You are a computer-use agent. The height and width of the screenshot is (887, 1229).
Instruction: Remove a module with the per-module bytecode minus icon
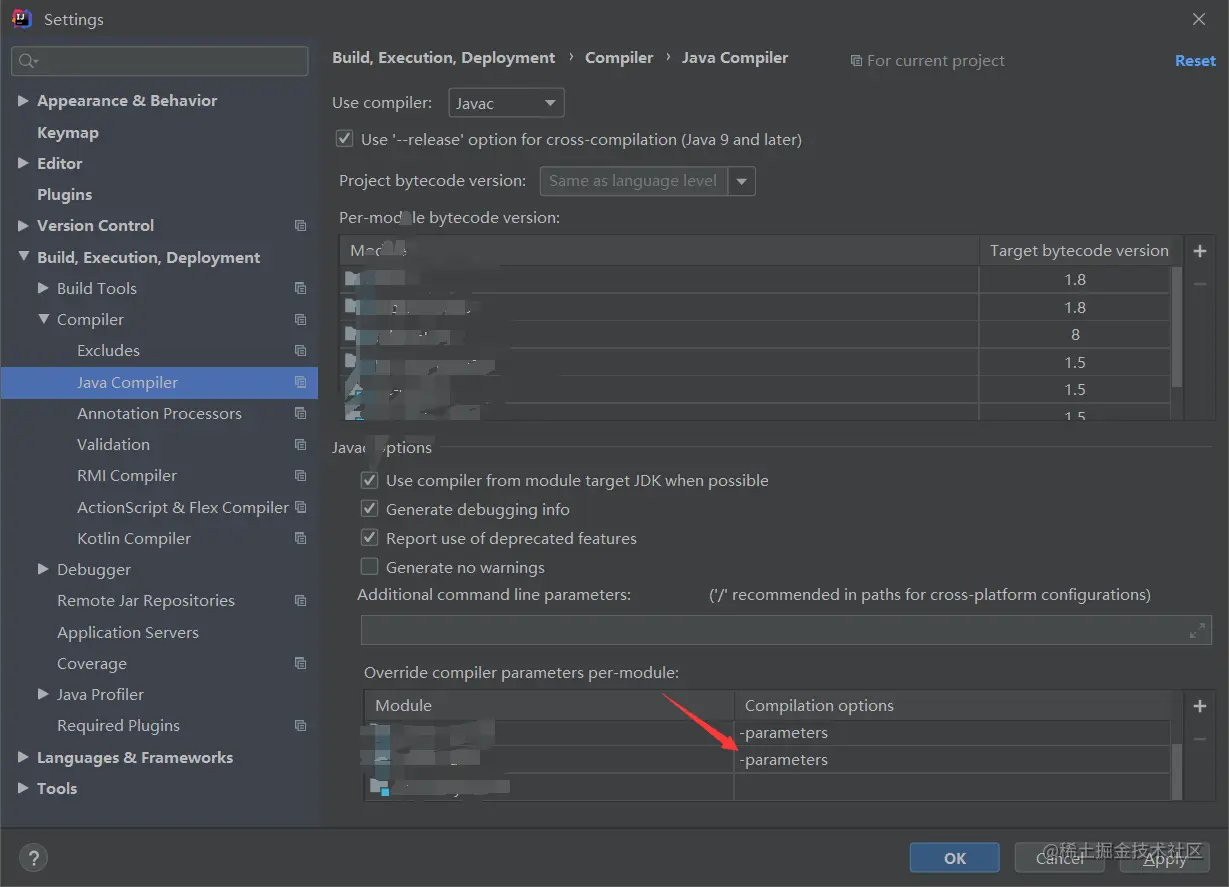pyautogui.click(x=1200, y=285)
